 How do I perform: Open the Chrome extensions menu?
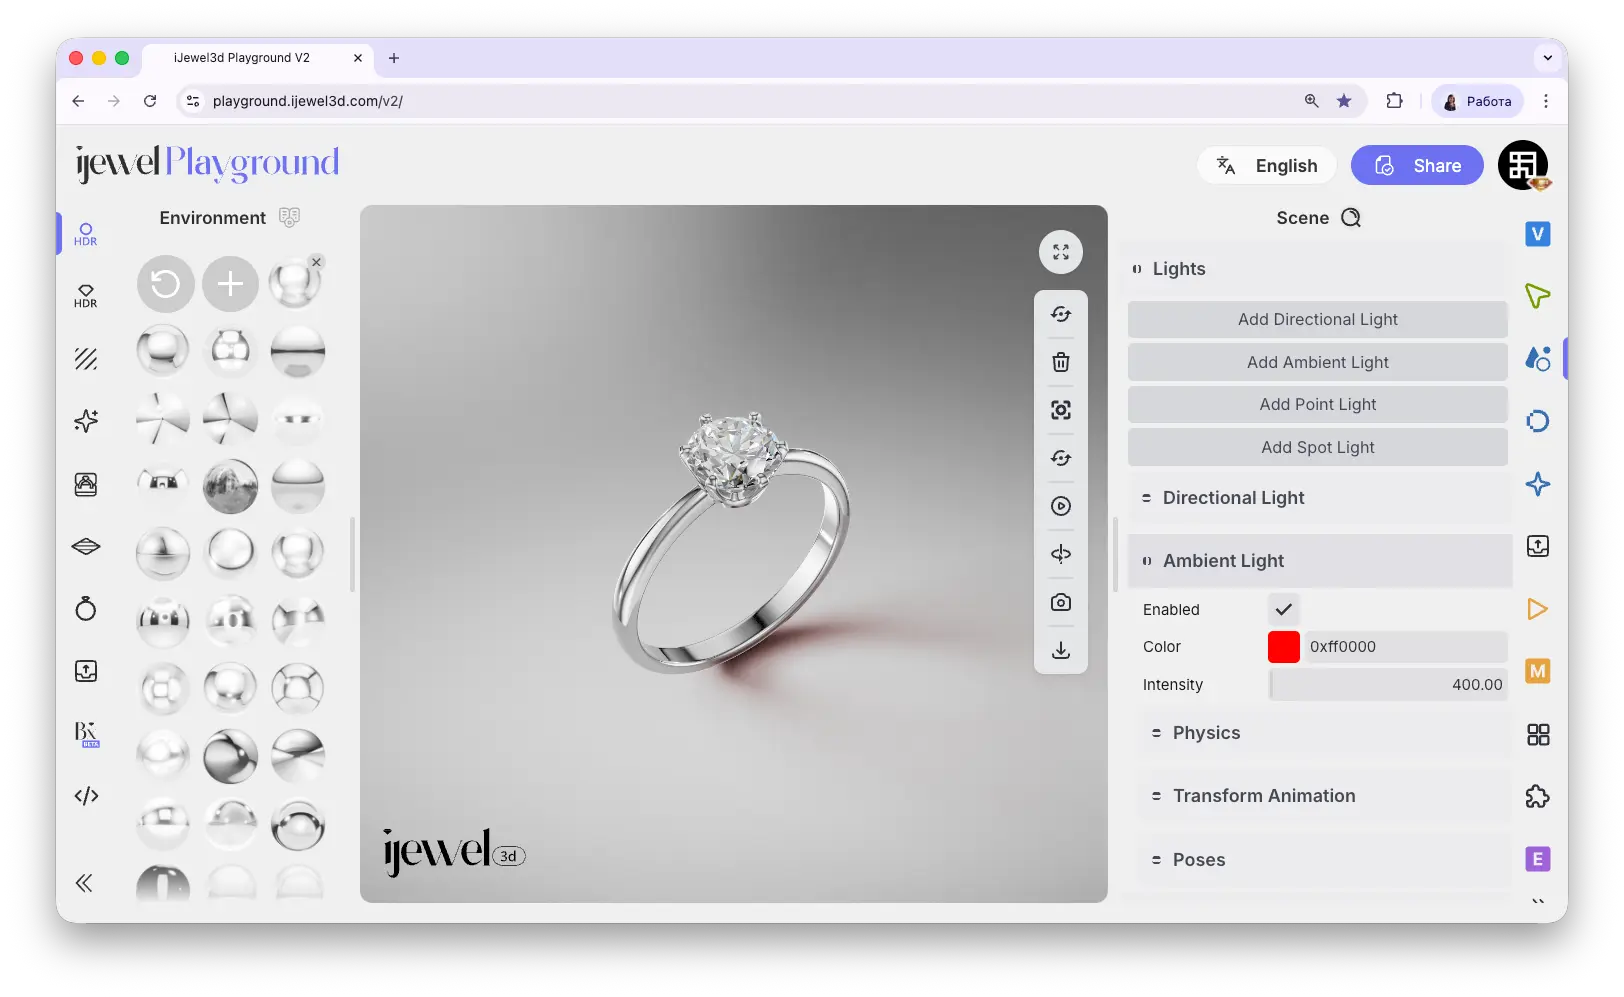(x=1394, y=101)
